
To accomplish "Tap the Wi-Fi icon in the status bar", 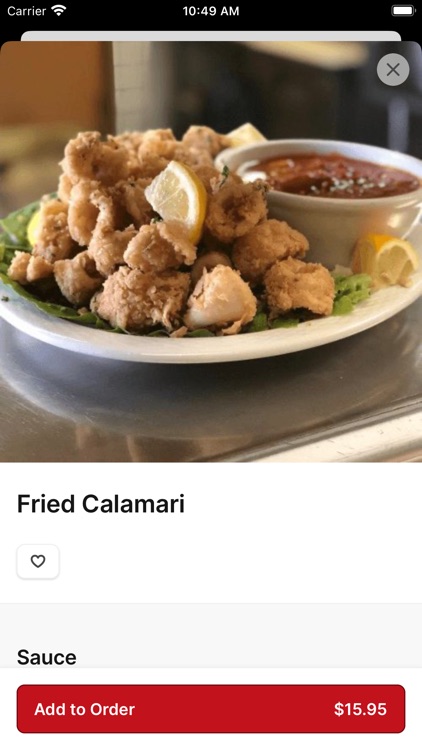I will pyautogui.click(x=59, y=11).
